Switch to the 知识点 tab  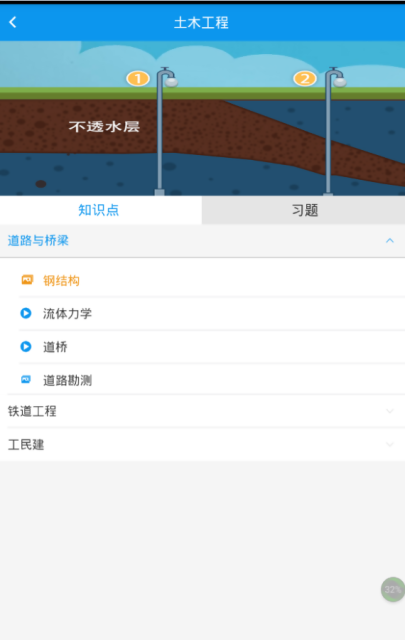pos(101,210)
